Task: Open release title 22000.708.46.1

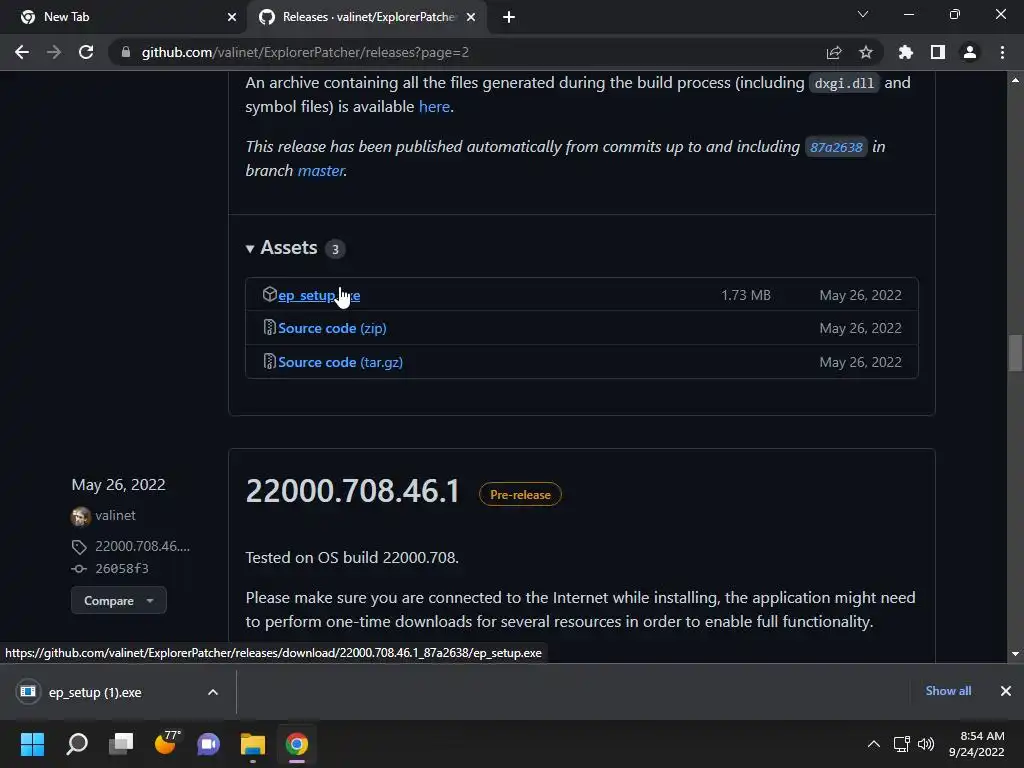Action: pyautogui.click(x=353, y=492)
